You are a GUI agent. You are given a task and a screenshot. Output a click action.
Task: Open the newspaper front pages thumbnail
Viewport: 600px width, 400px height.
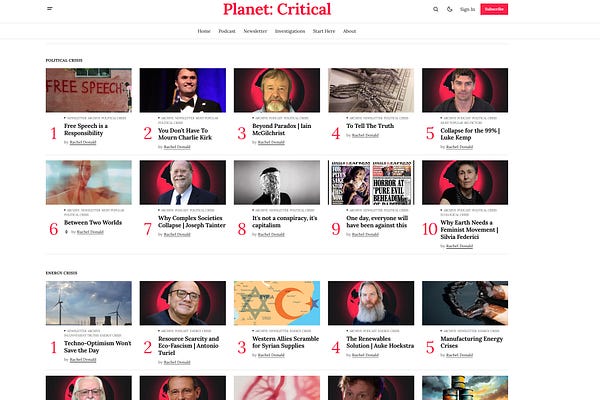click(x=371, y=182)
